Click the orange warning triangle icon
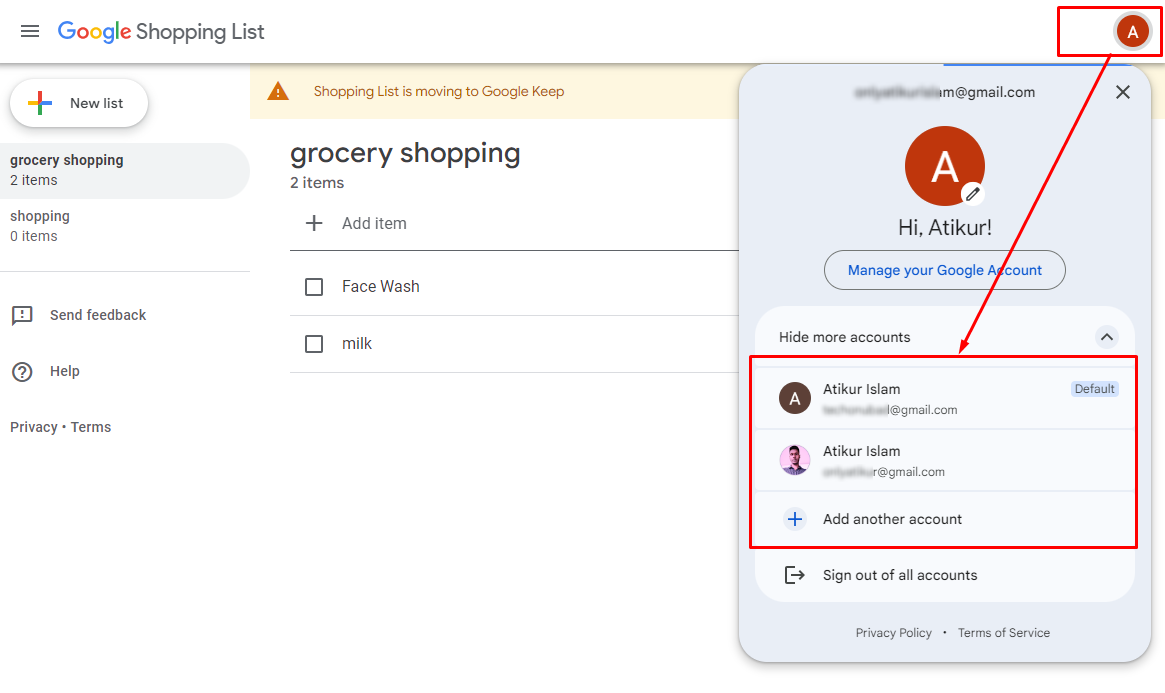The width and height of the screenshot is (1165, 693). tap(278, 92)
